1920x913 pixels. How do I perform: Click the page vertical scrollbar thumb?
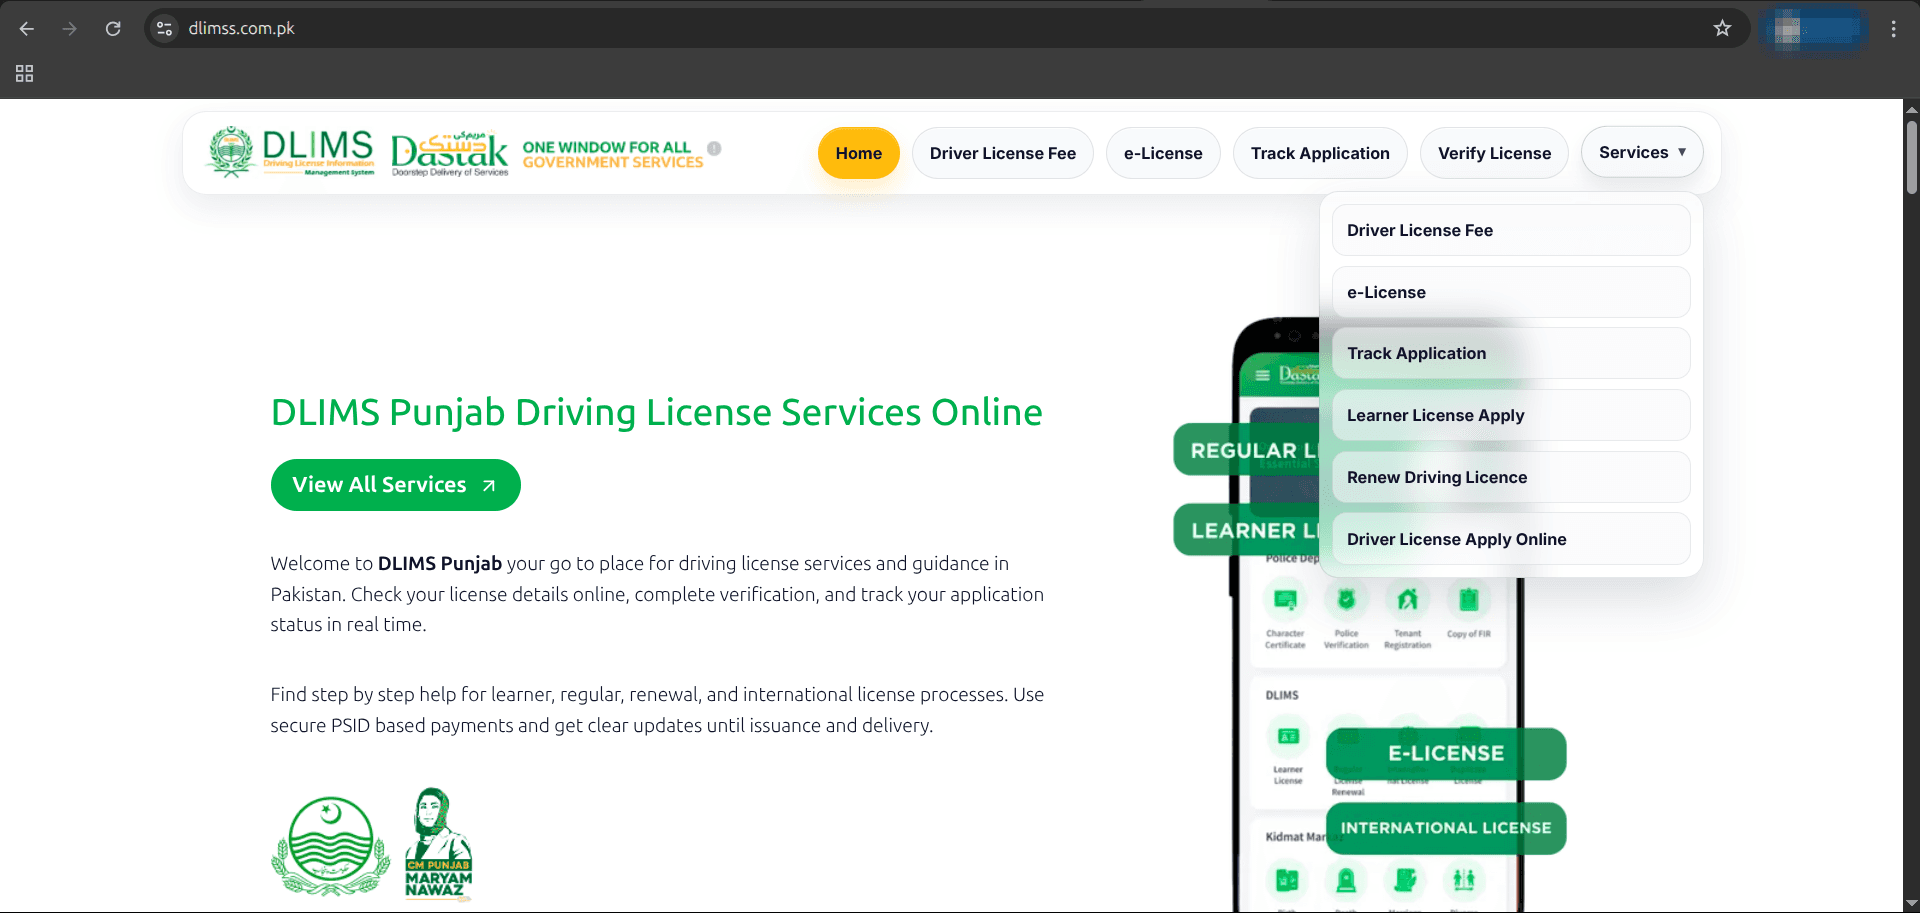[x=1911, y=157]
